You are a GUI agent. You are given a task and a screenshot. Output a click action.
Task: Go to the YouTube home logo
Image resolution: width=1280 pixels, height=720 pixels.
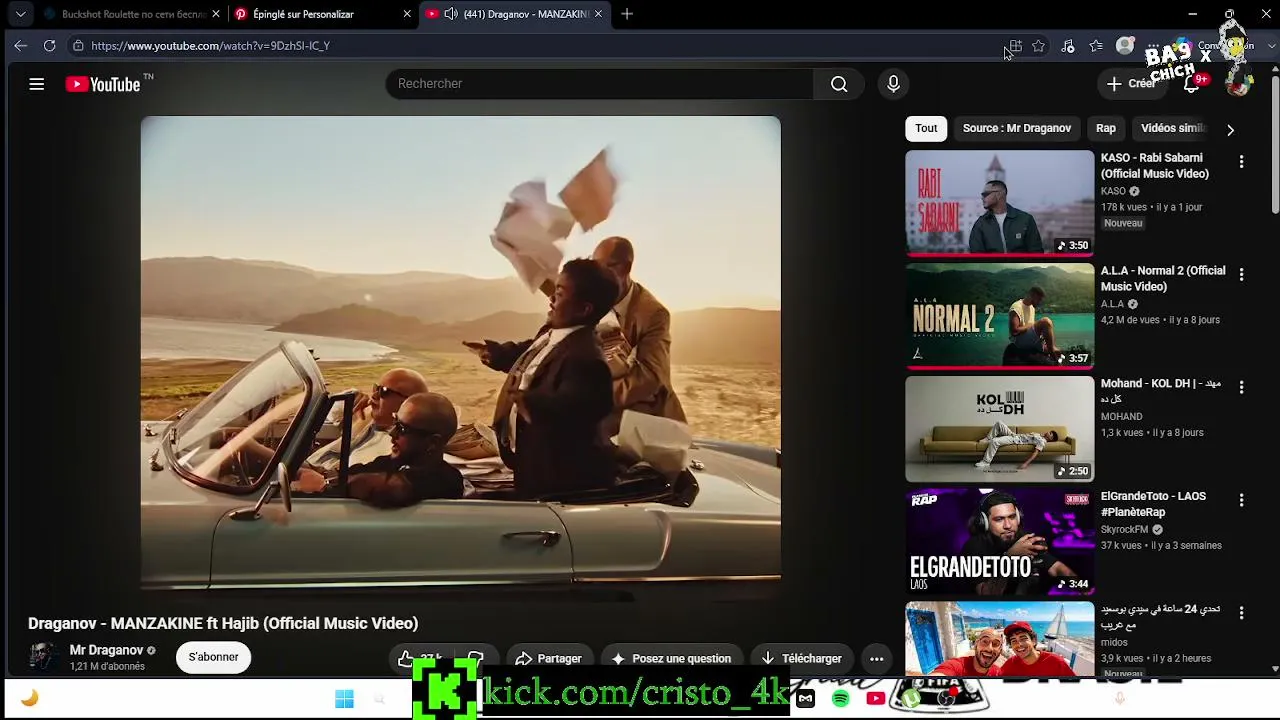coord(103,84)
